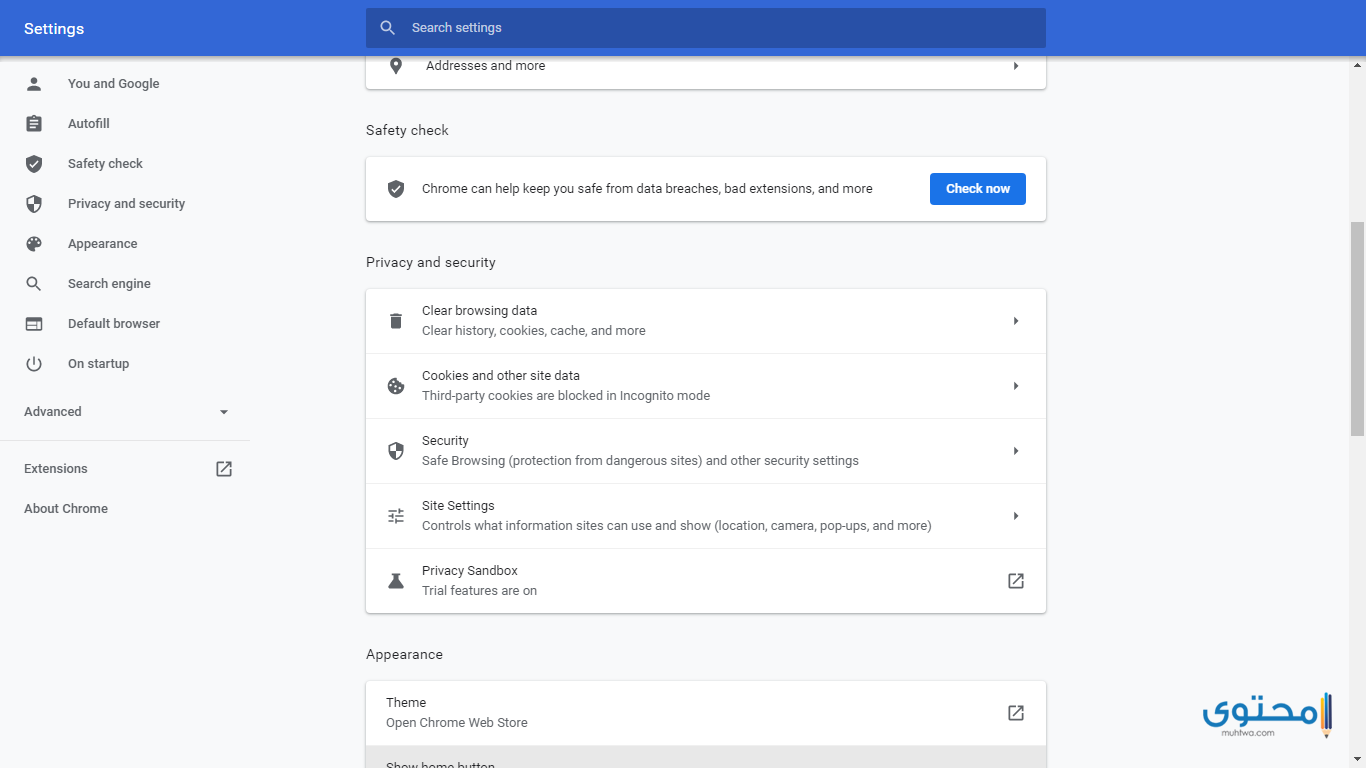Select Autofill in sidebar menu
Screen dimensions: 1366x768
(x=89, y=124)
